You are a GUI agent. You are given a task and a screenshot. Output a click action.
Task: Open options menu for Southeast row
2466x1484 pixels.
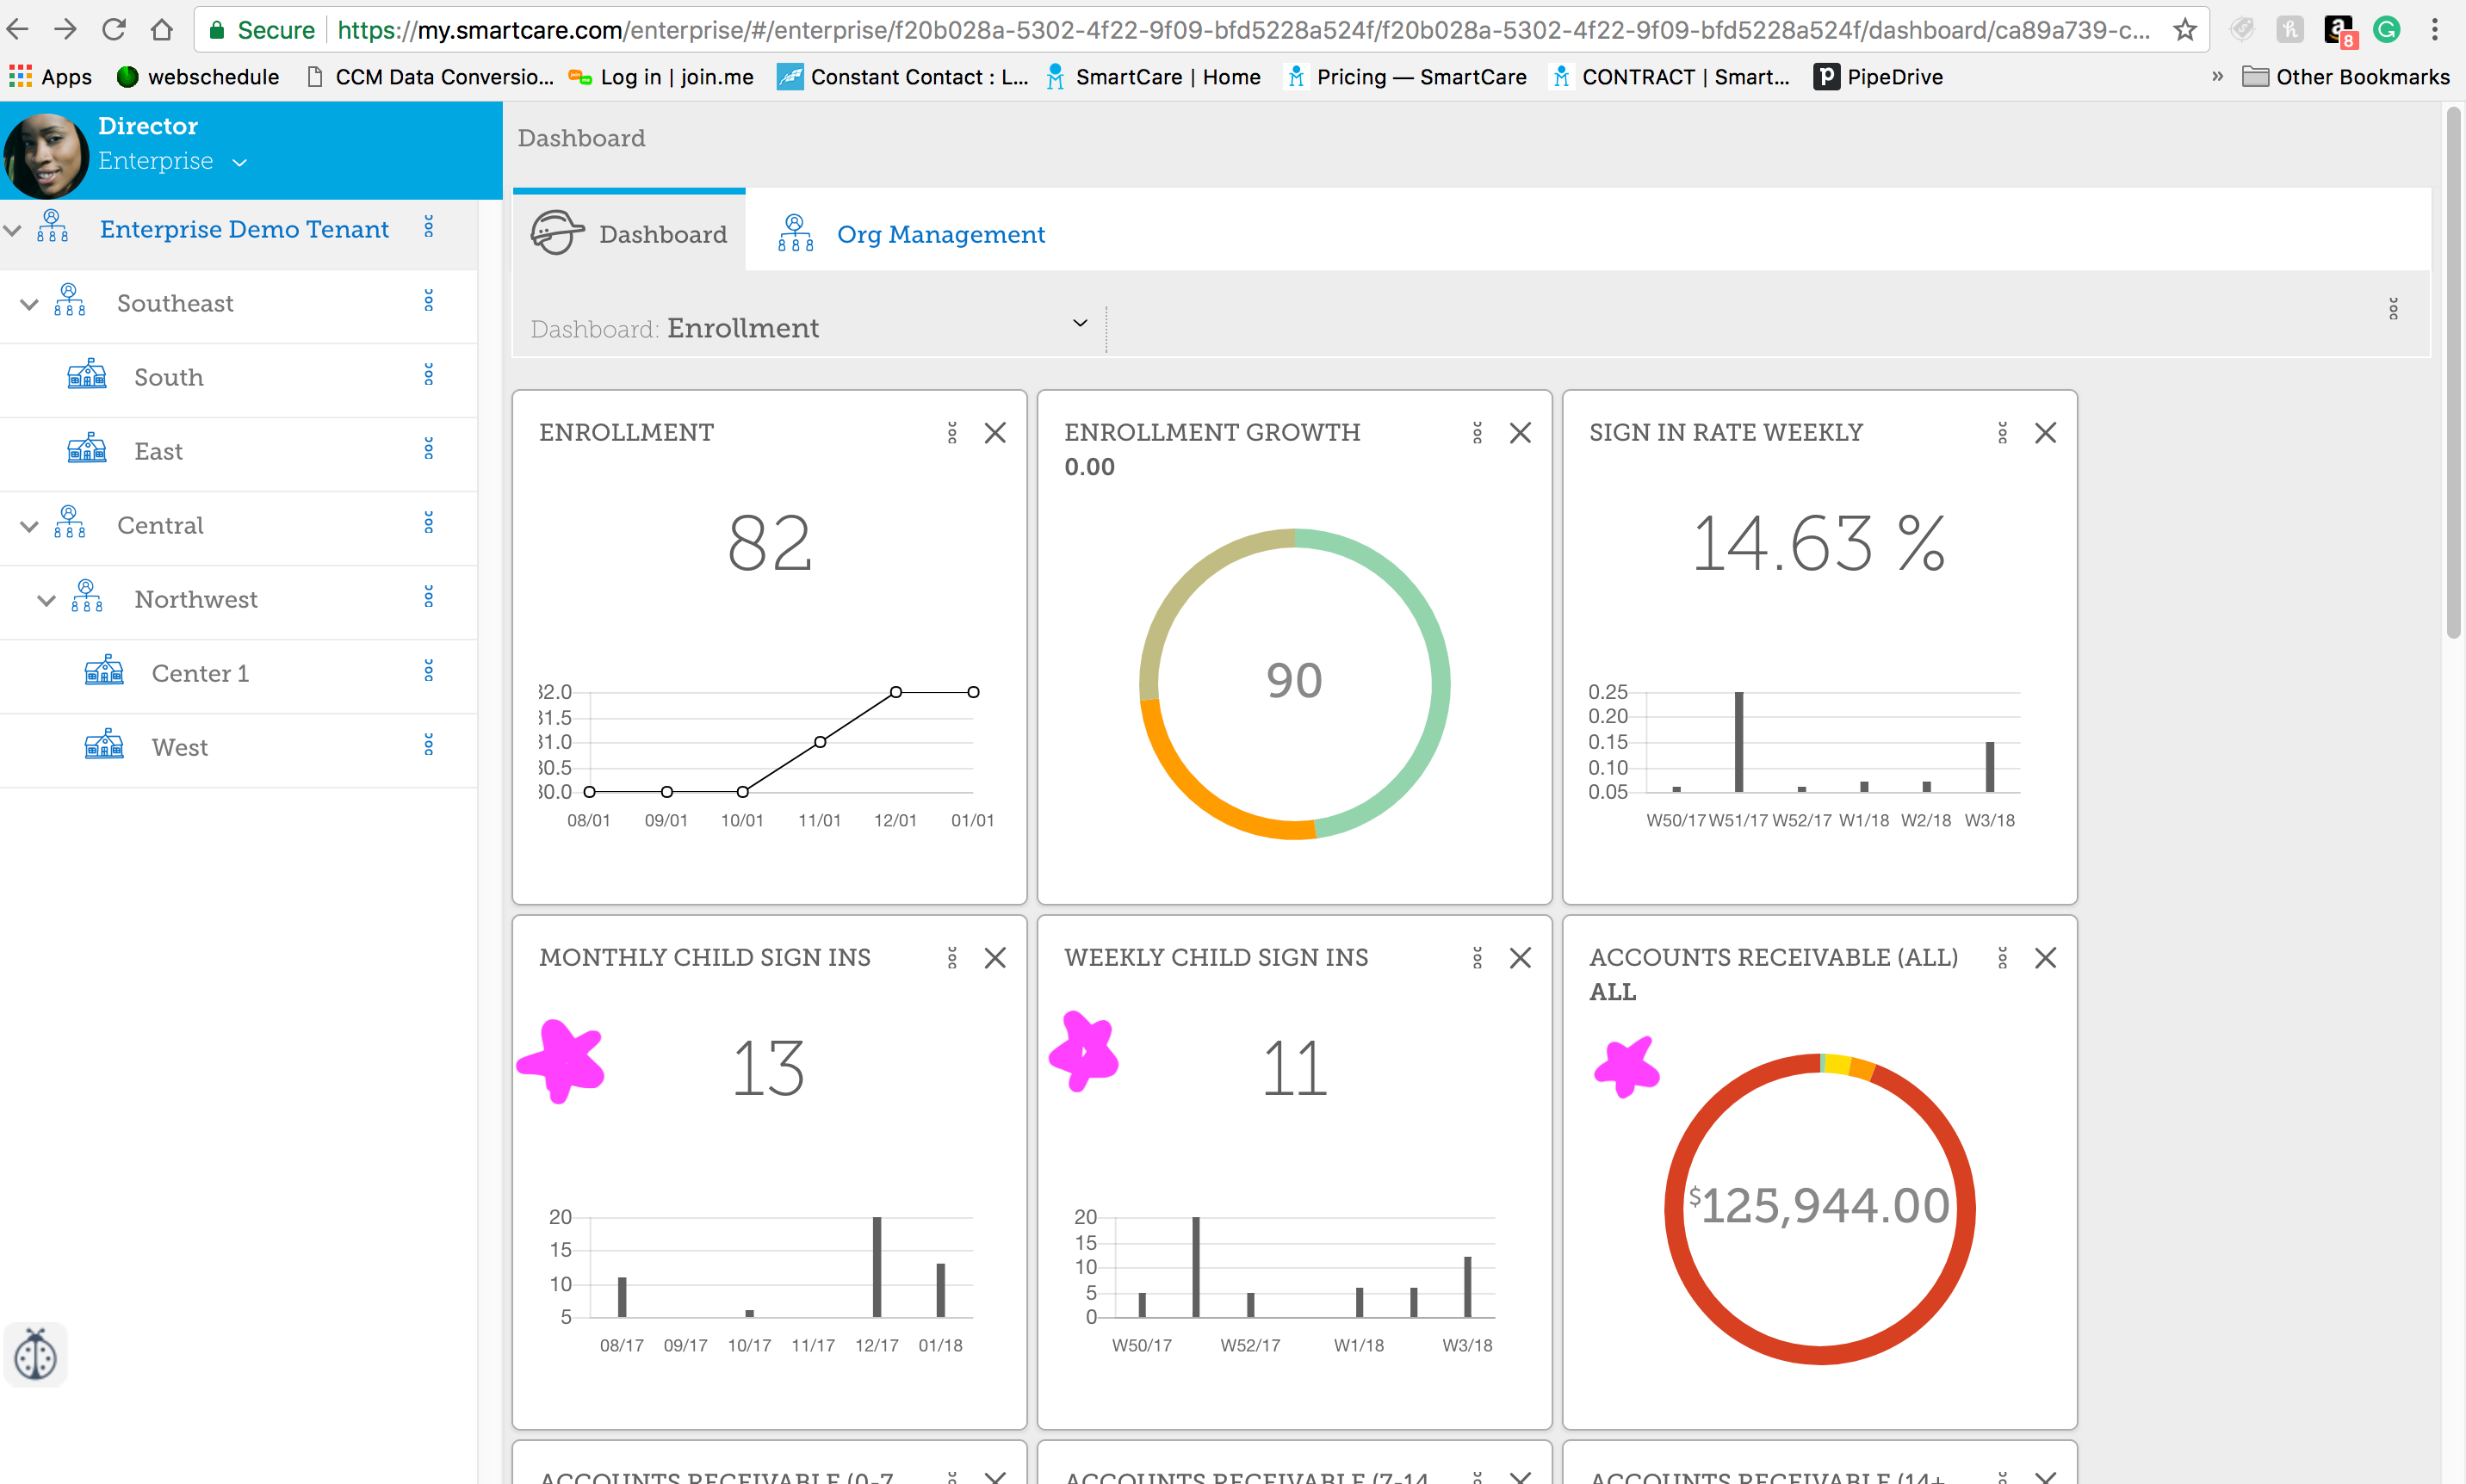[429, 301]
